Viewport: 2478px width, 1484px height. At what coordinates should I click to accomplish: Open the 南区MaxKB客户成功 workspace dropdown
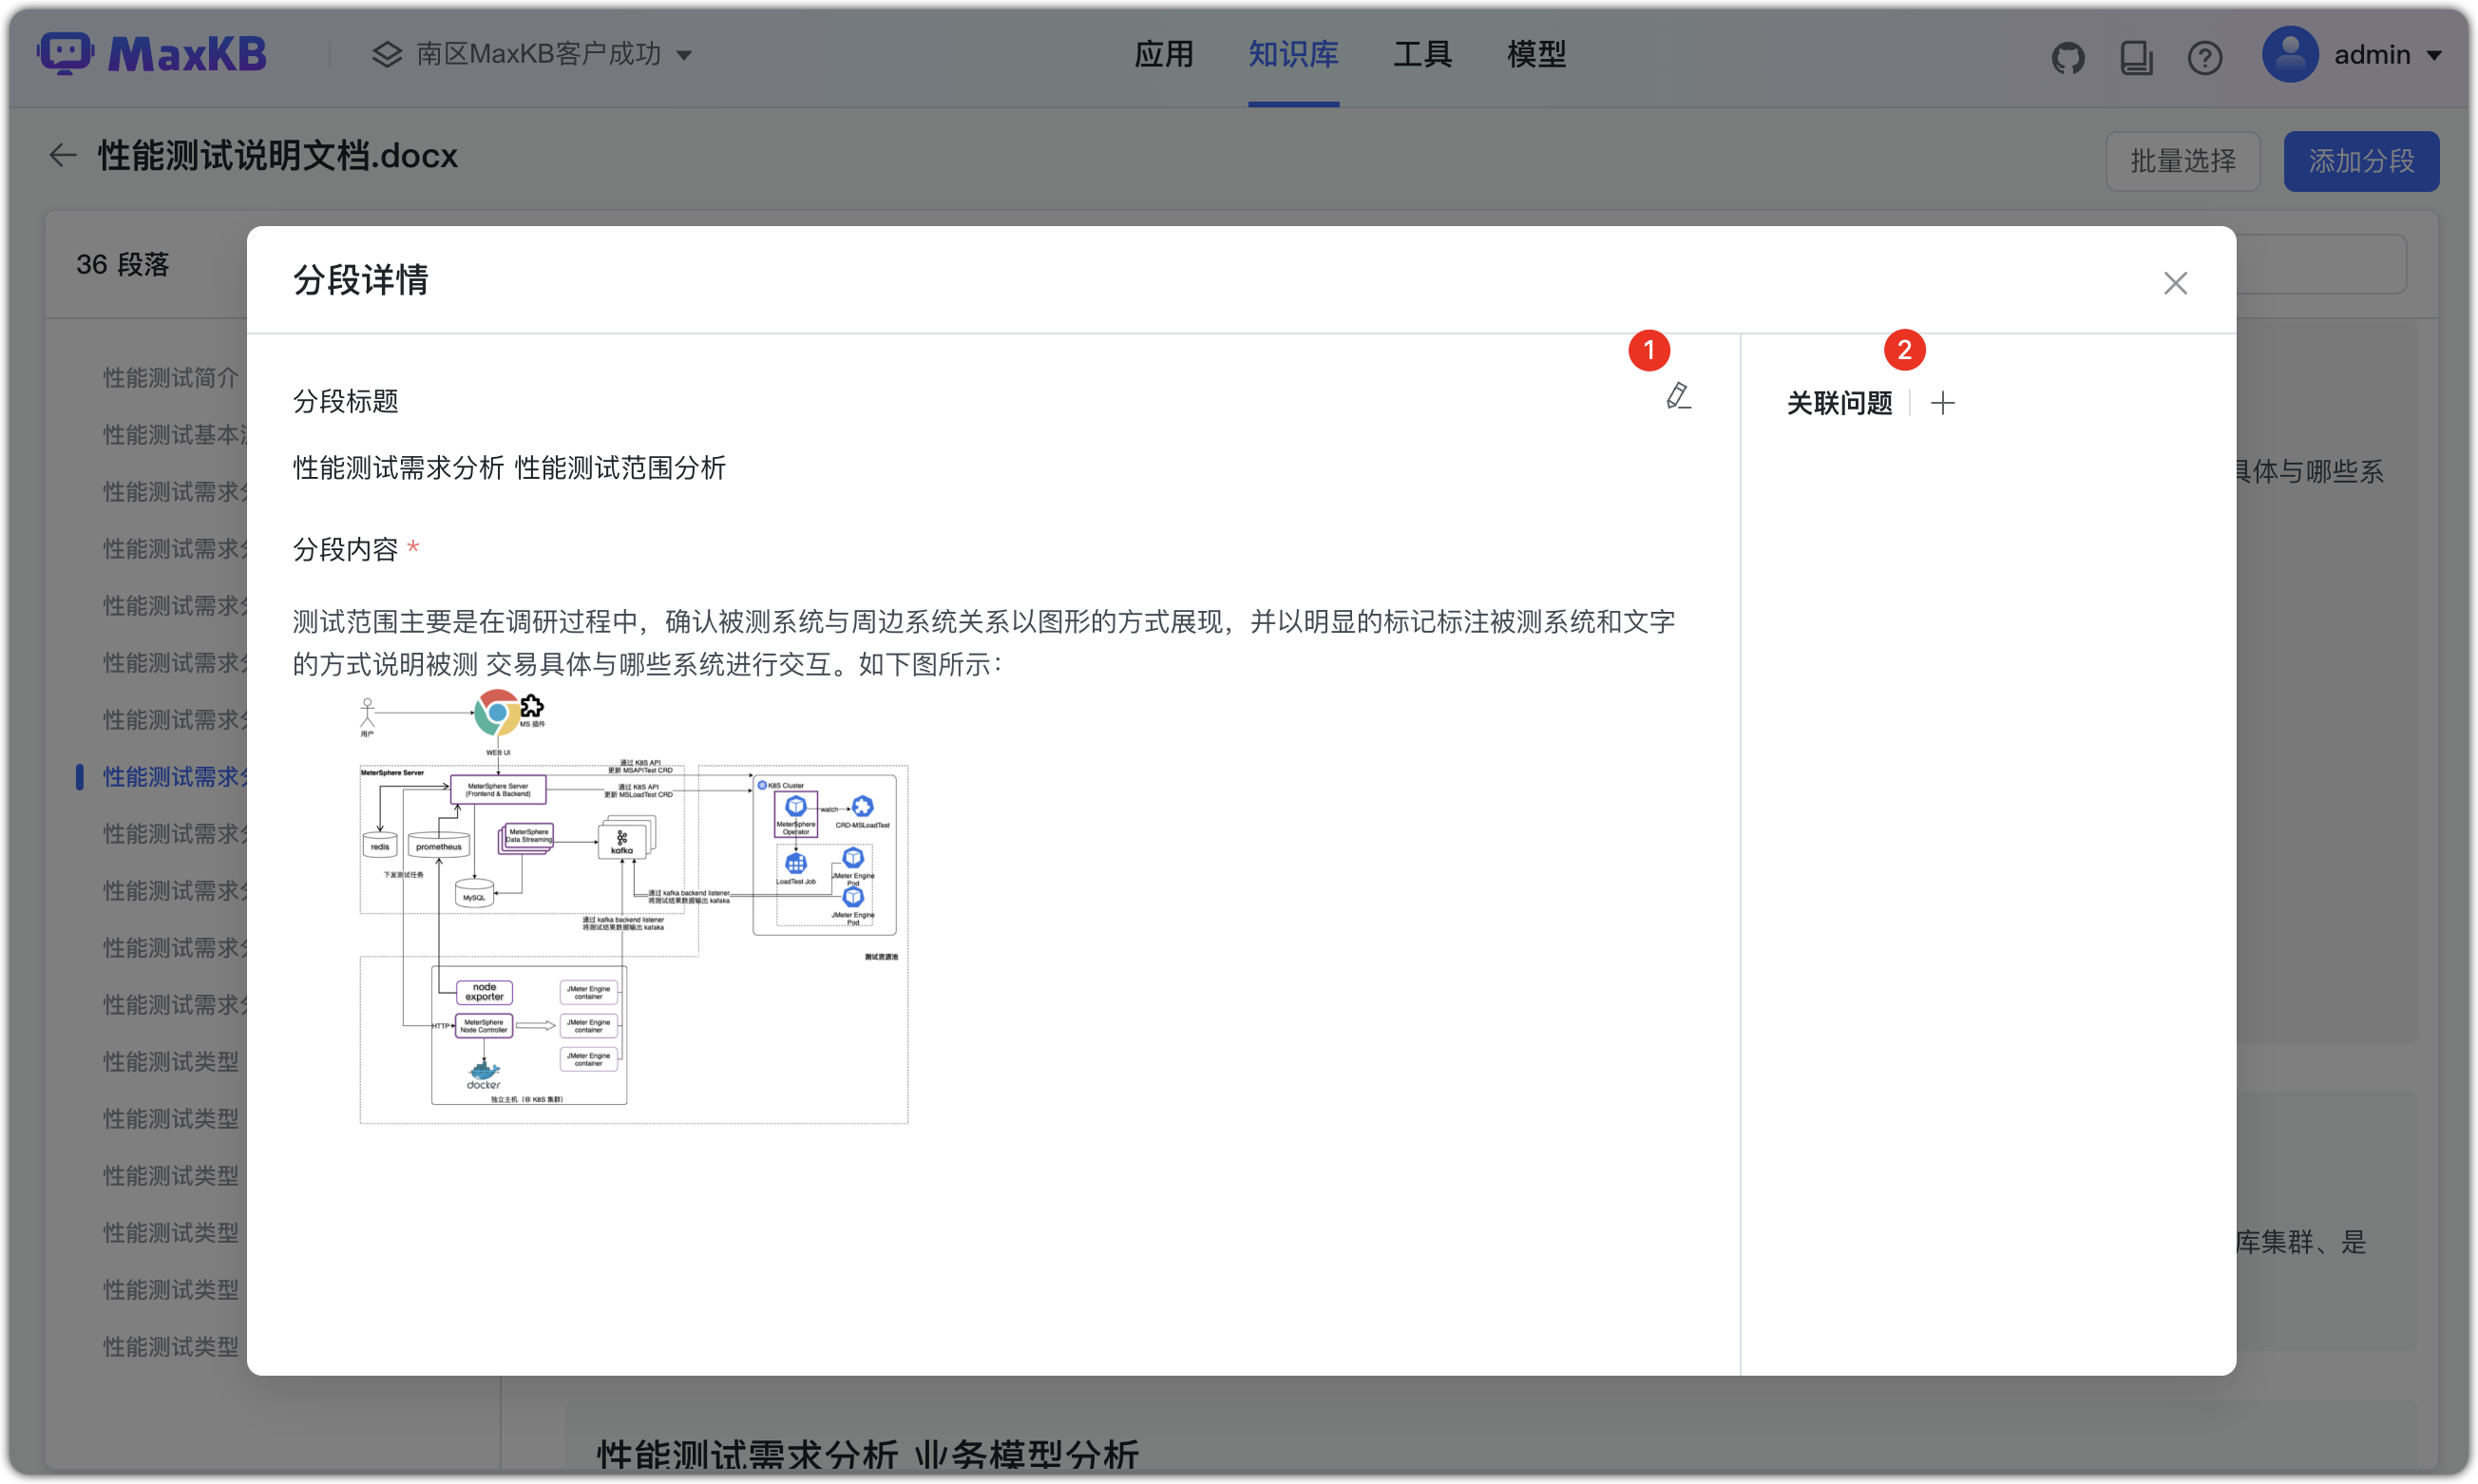[533, 54]
